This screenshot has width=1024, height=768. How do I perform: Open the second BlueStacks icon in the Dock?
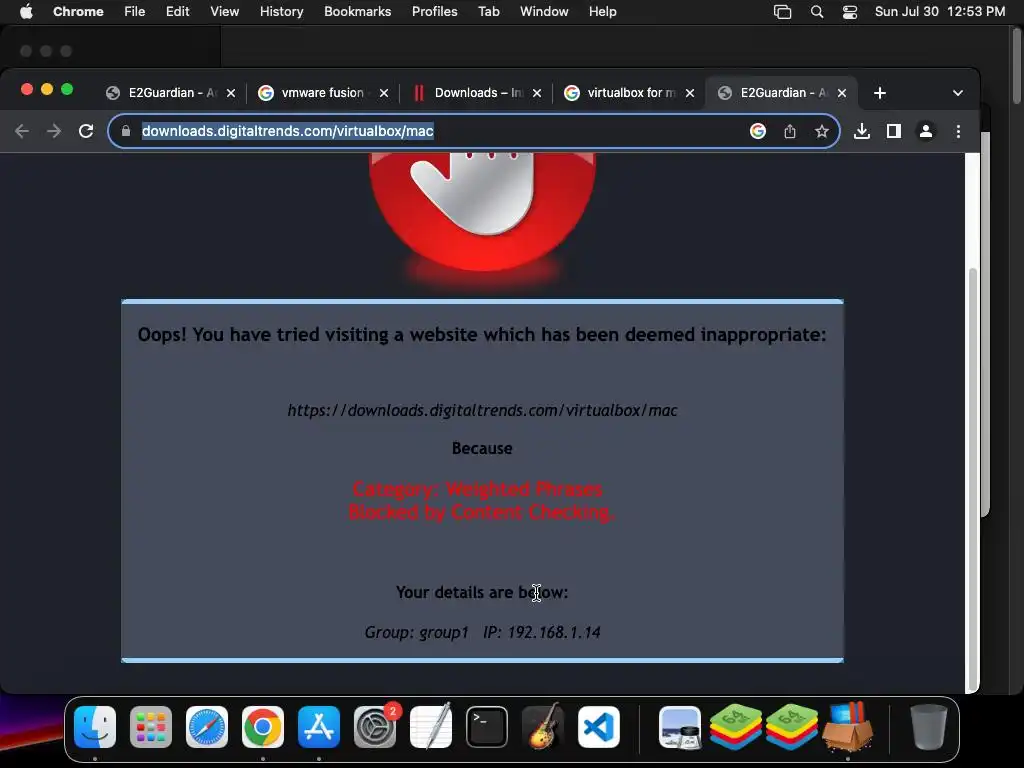(x=792, y=727)
